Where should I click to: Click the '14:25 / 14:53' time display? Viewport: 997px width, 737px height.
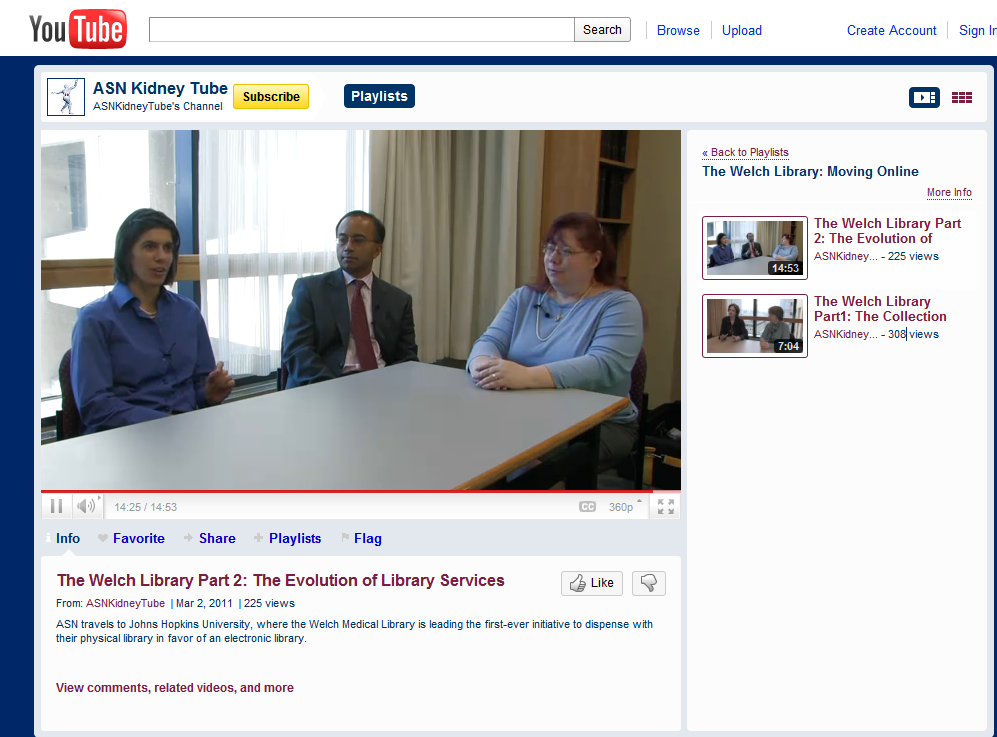146,507
